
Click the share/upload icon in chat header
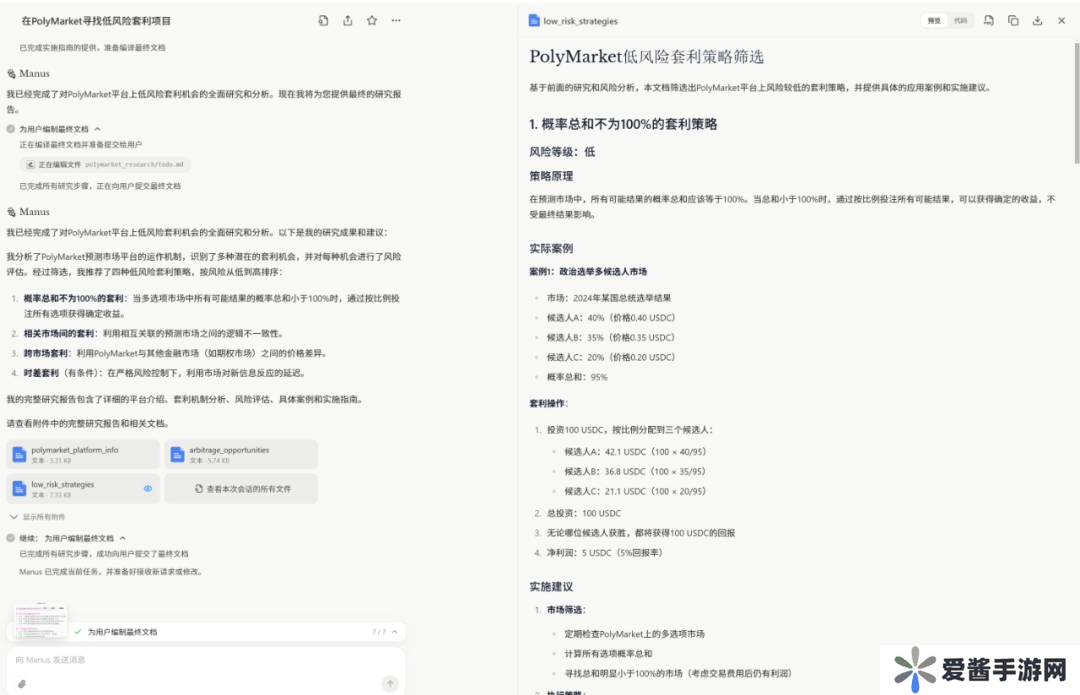click(348, 20)
